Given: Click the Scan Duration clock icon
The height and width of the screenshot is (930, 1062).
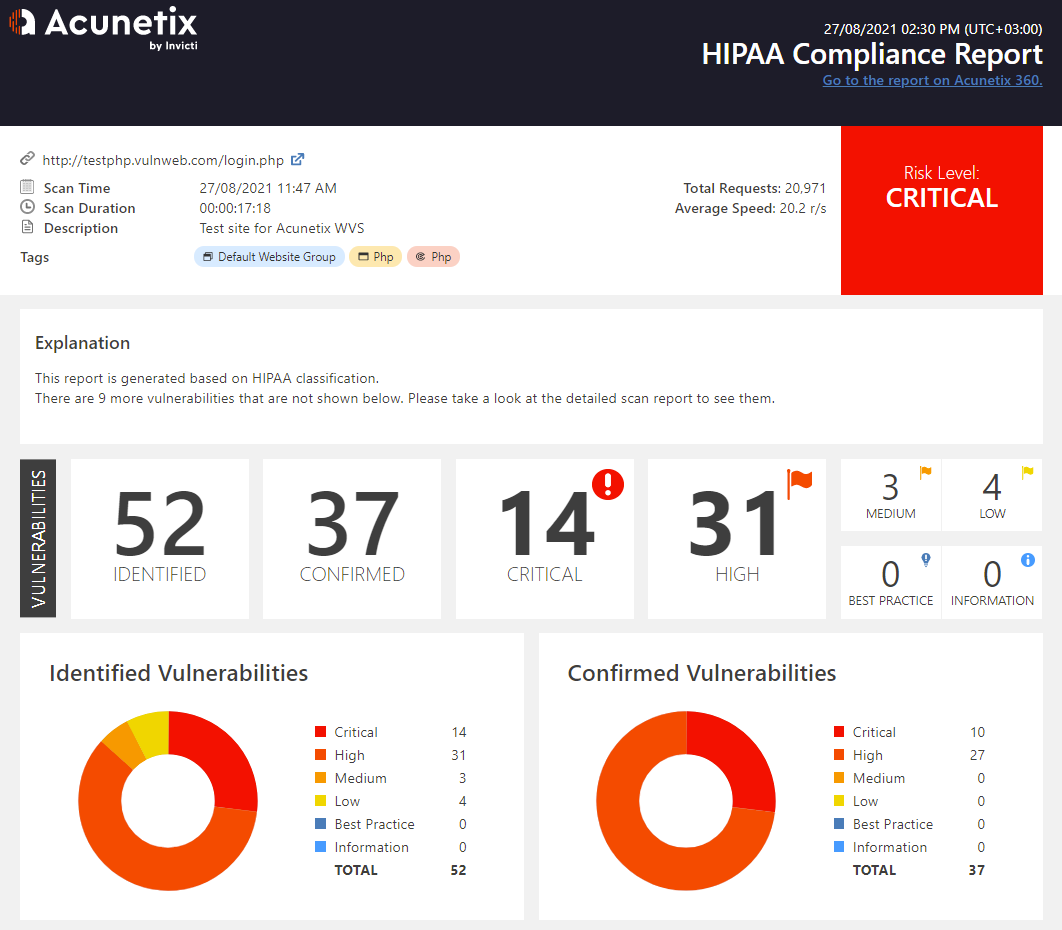Looking at the screenshot, I should click(x=27, y=208).
